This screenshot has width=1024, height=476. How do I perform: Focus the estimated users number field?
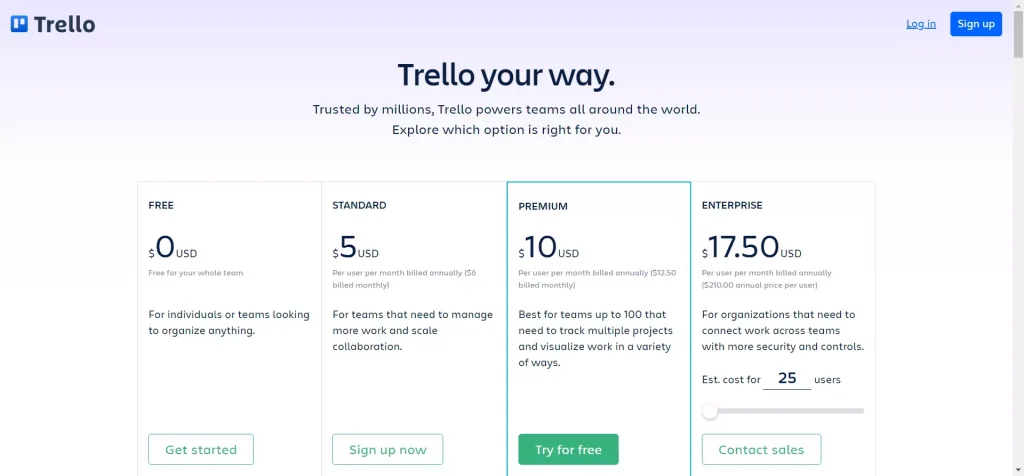coord(787,379)
